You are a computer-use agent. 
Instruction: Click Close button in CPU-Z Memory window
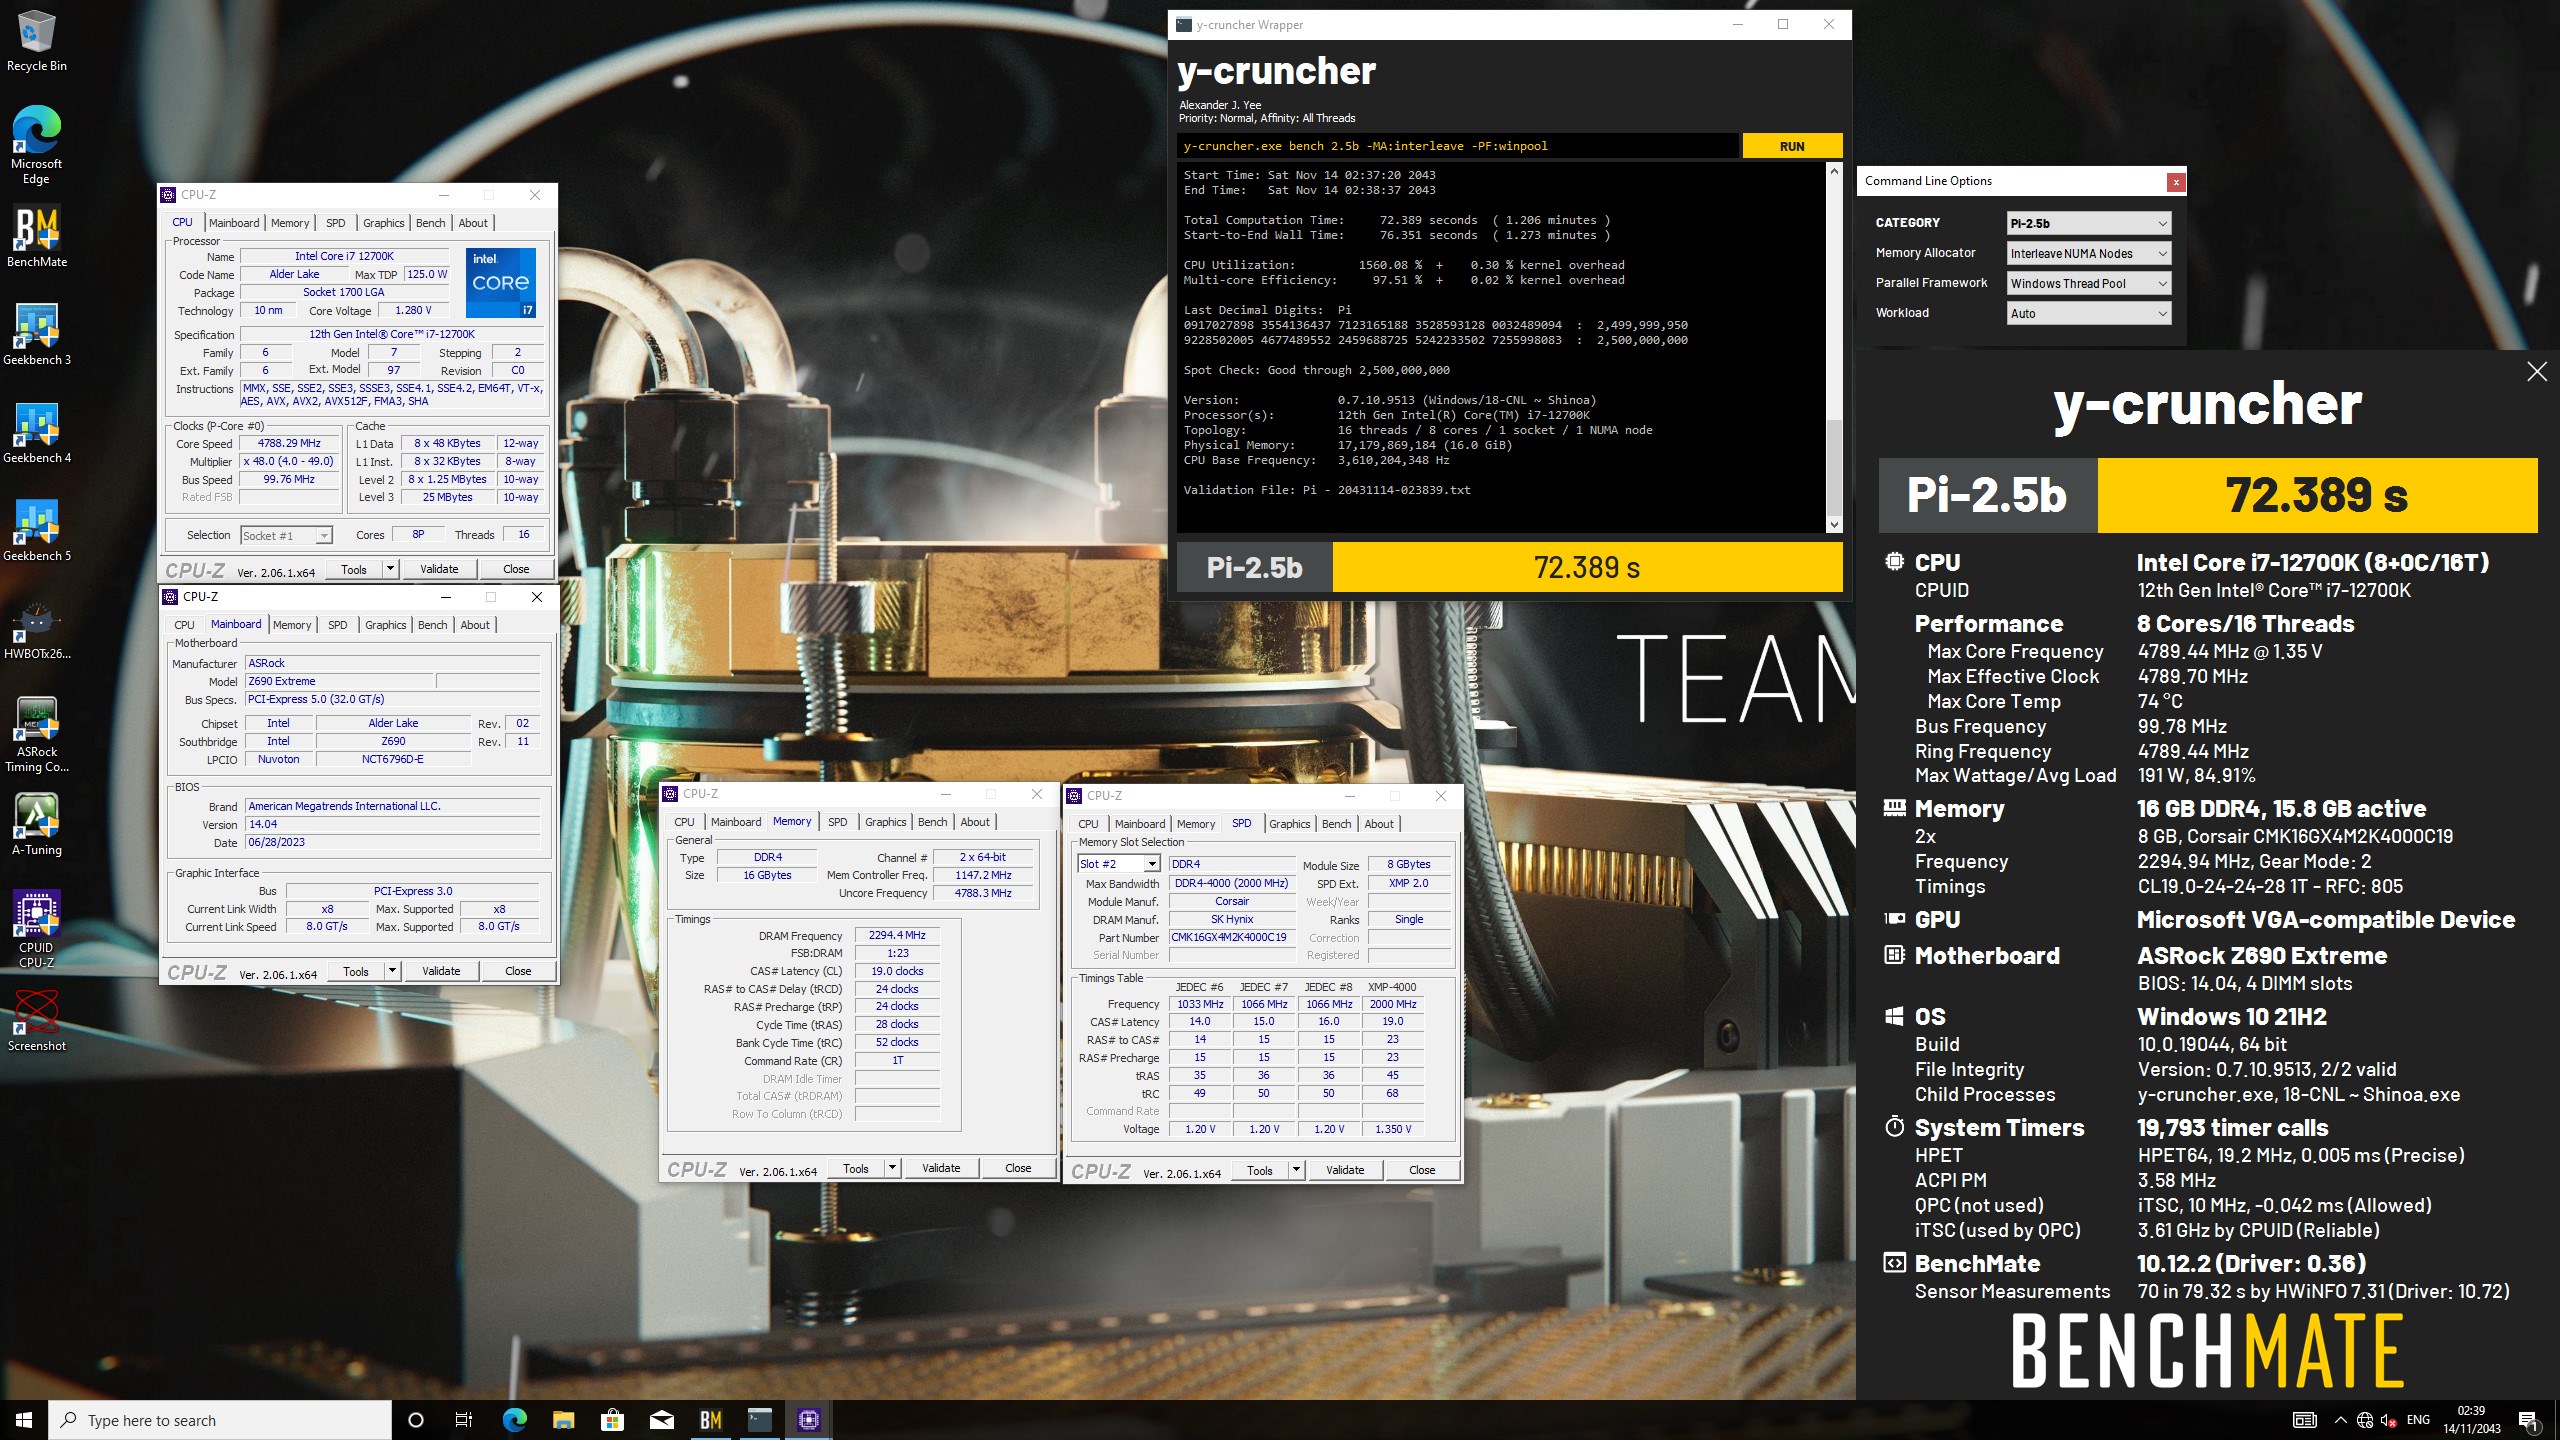pos(1018,1168)
